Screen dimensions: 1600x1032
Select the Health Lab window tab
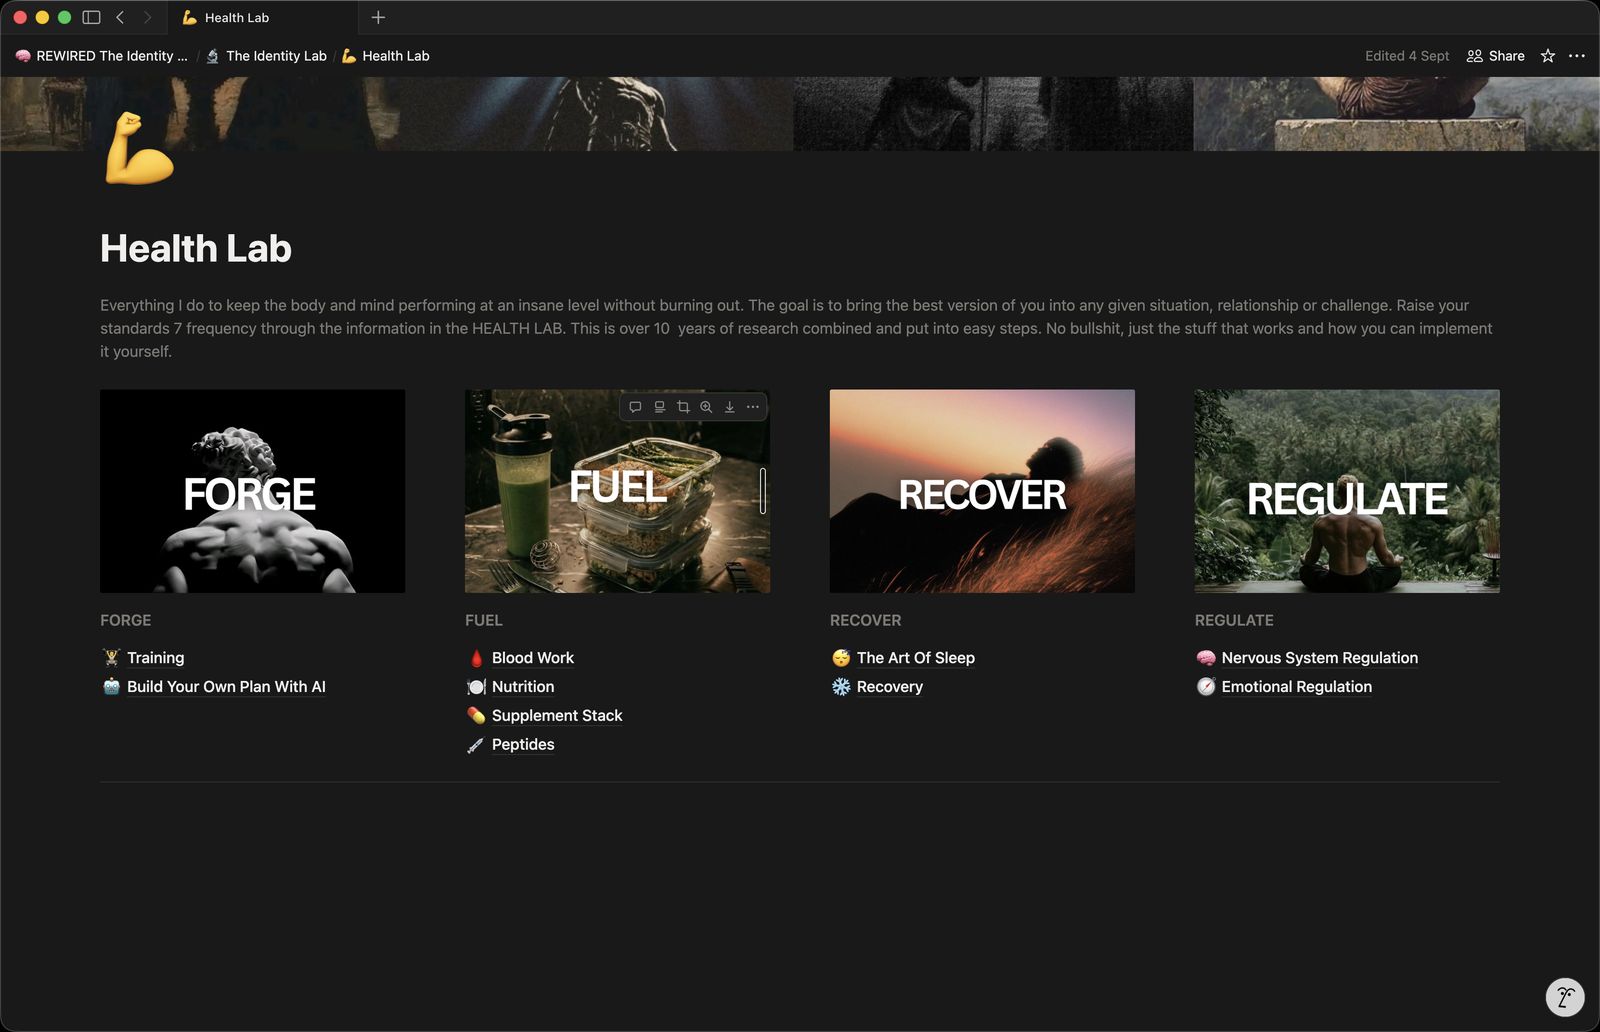click(x=263, y=17)
